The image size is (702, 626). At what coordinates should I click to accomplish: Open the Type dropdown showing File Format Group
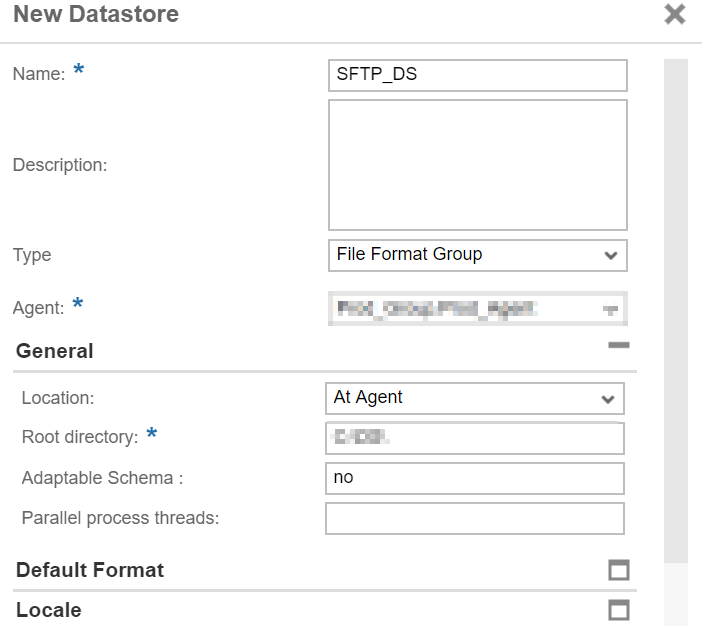pos(477,255)
